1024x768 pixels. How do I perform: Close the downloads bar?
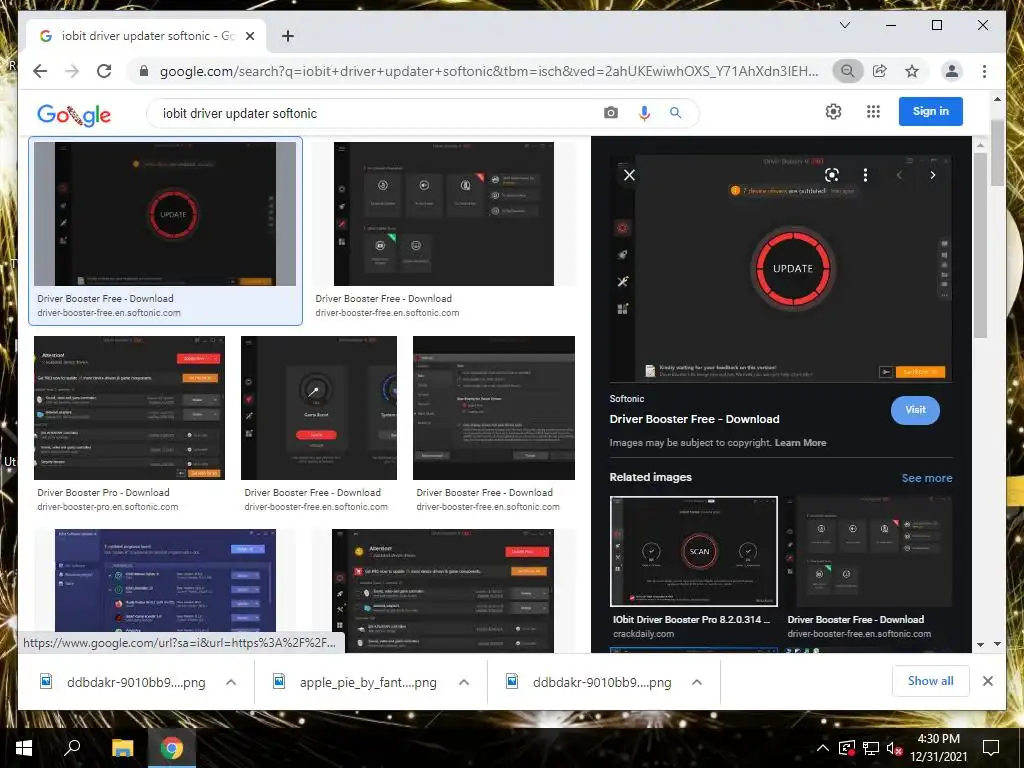[987, 681]
